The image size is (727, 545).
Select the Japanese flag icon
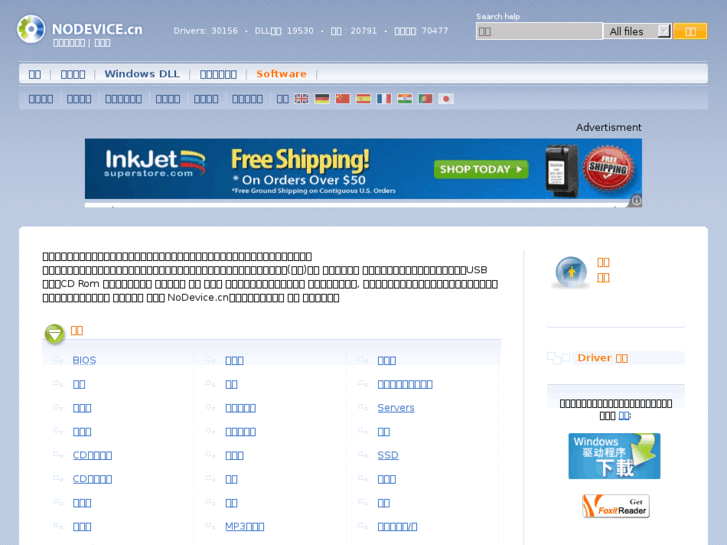point(446,99)
